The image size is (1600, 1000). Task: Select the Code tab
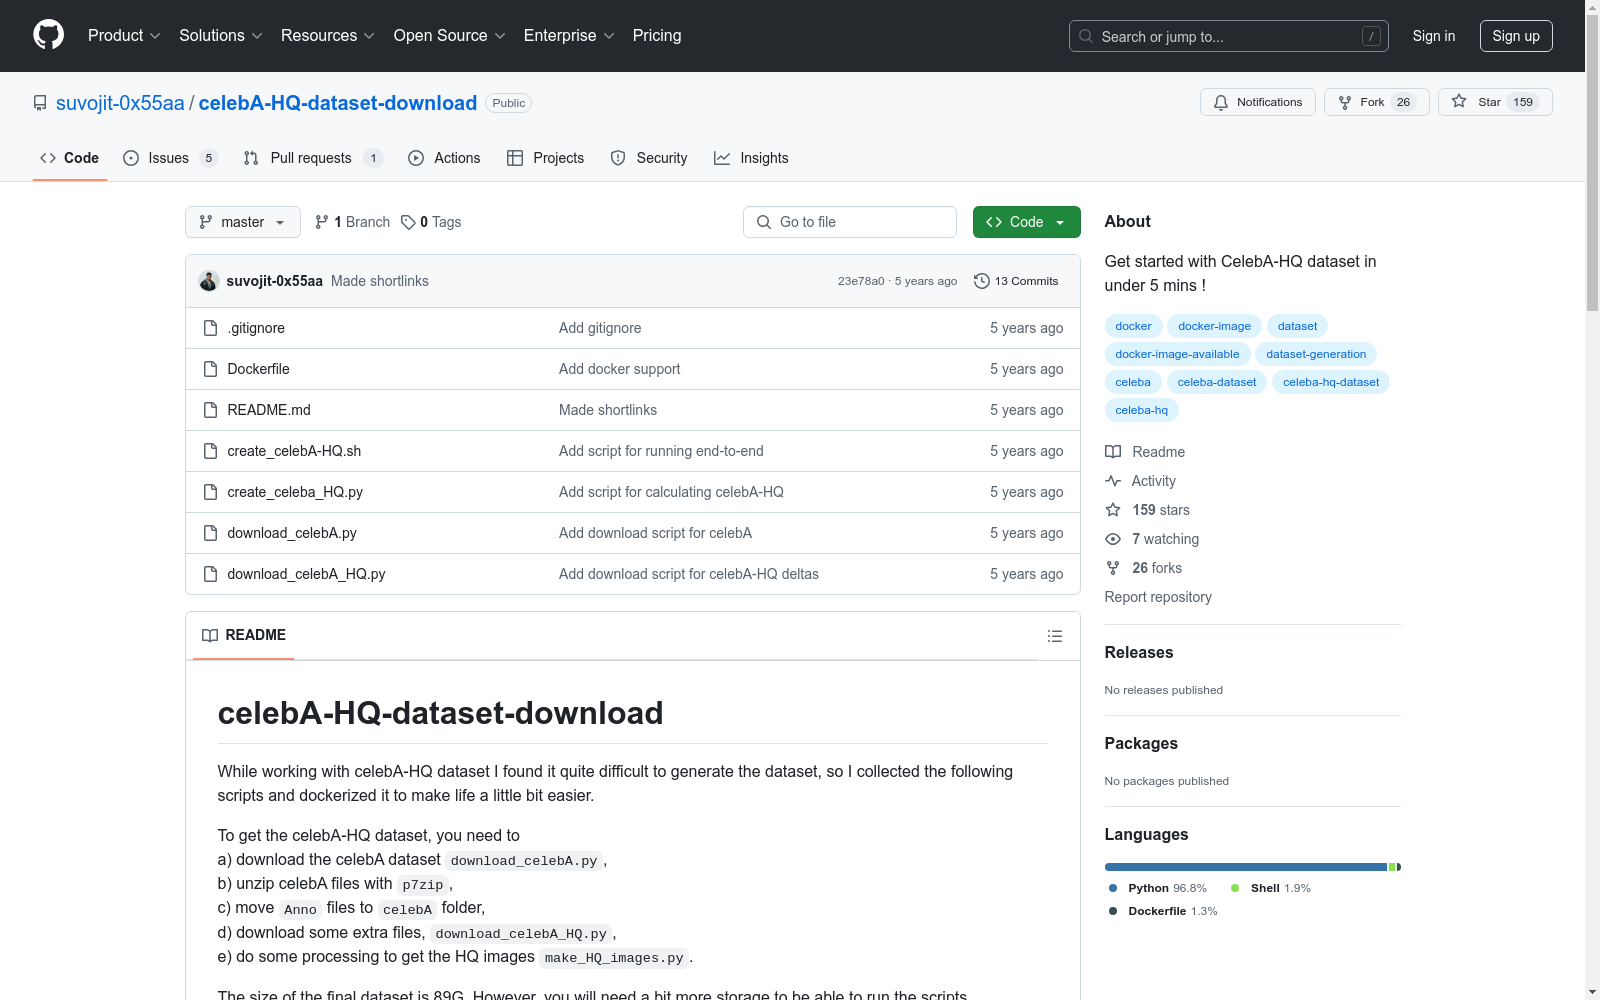[x=70, y=158]
